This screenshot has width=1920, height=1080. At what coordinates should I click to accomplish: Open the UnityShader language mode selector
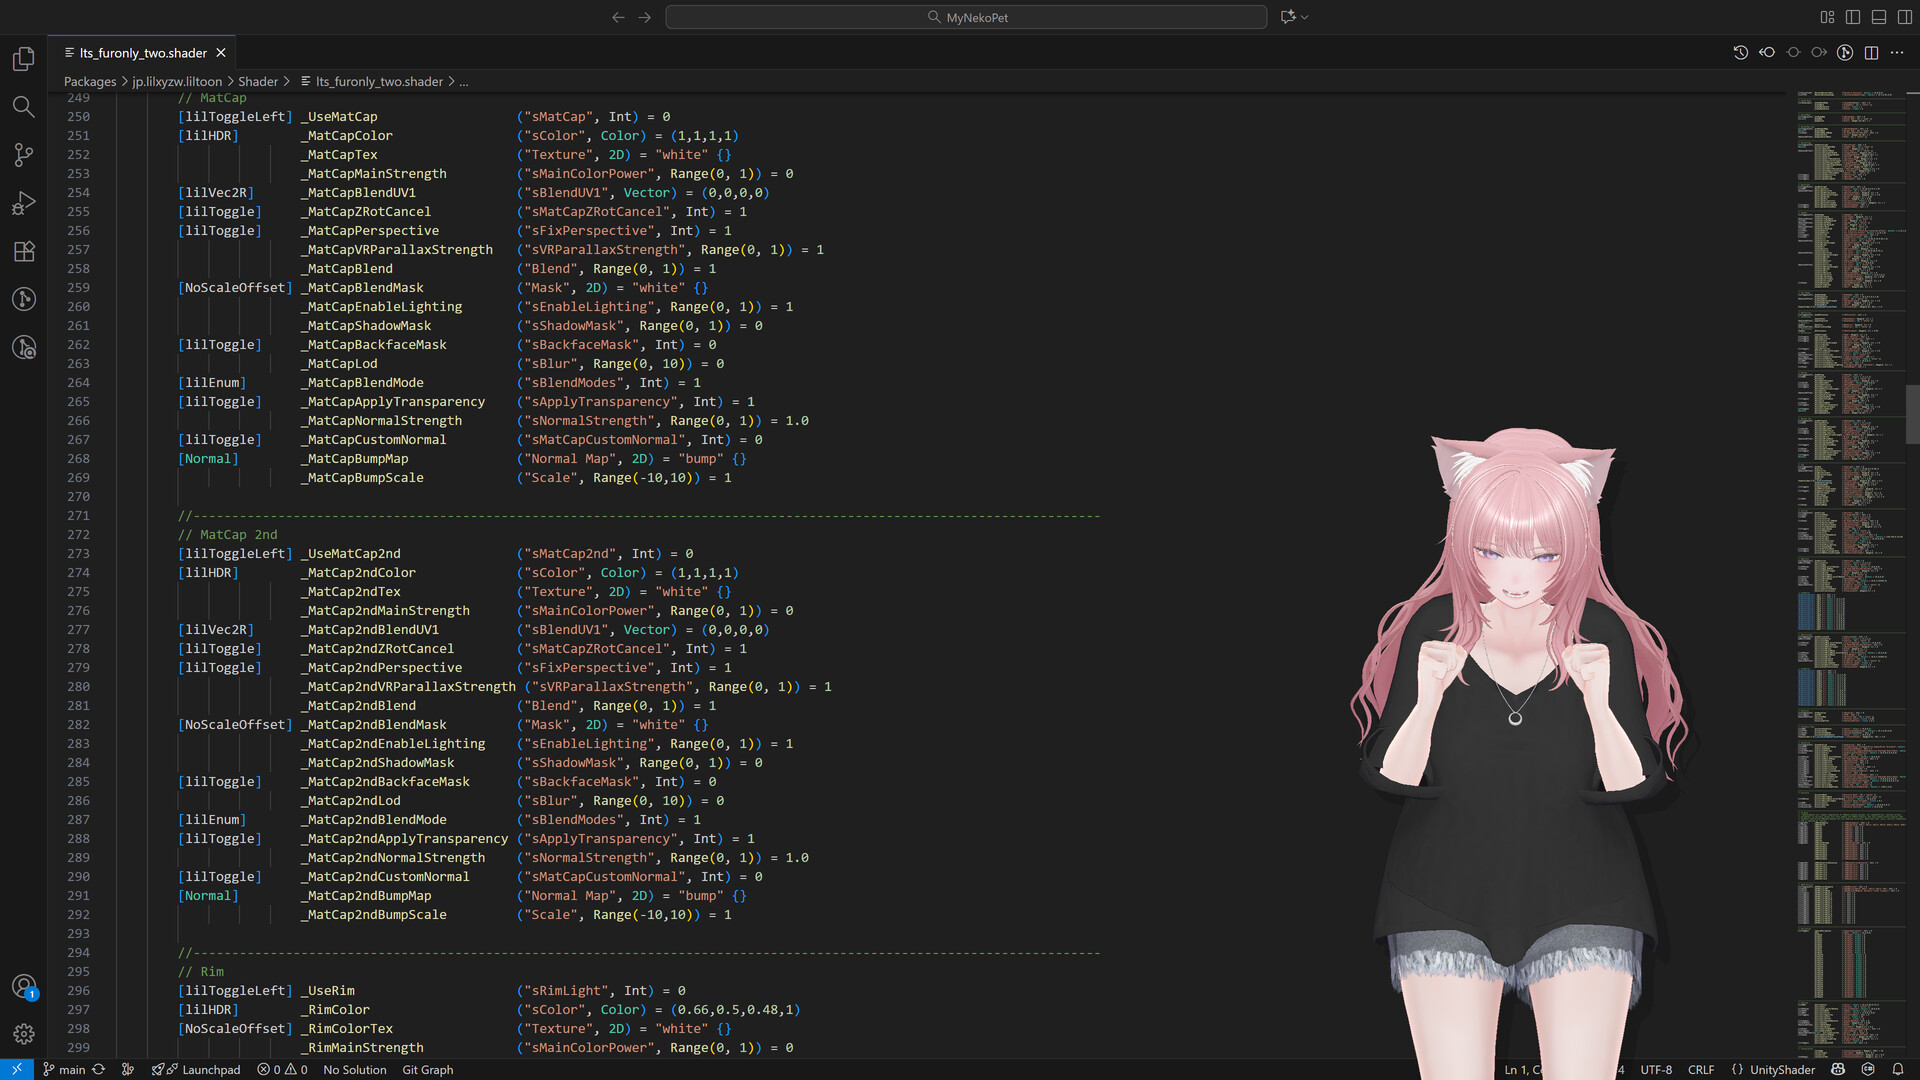point(1782,1069)
